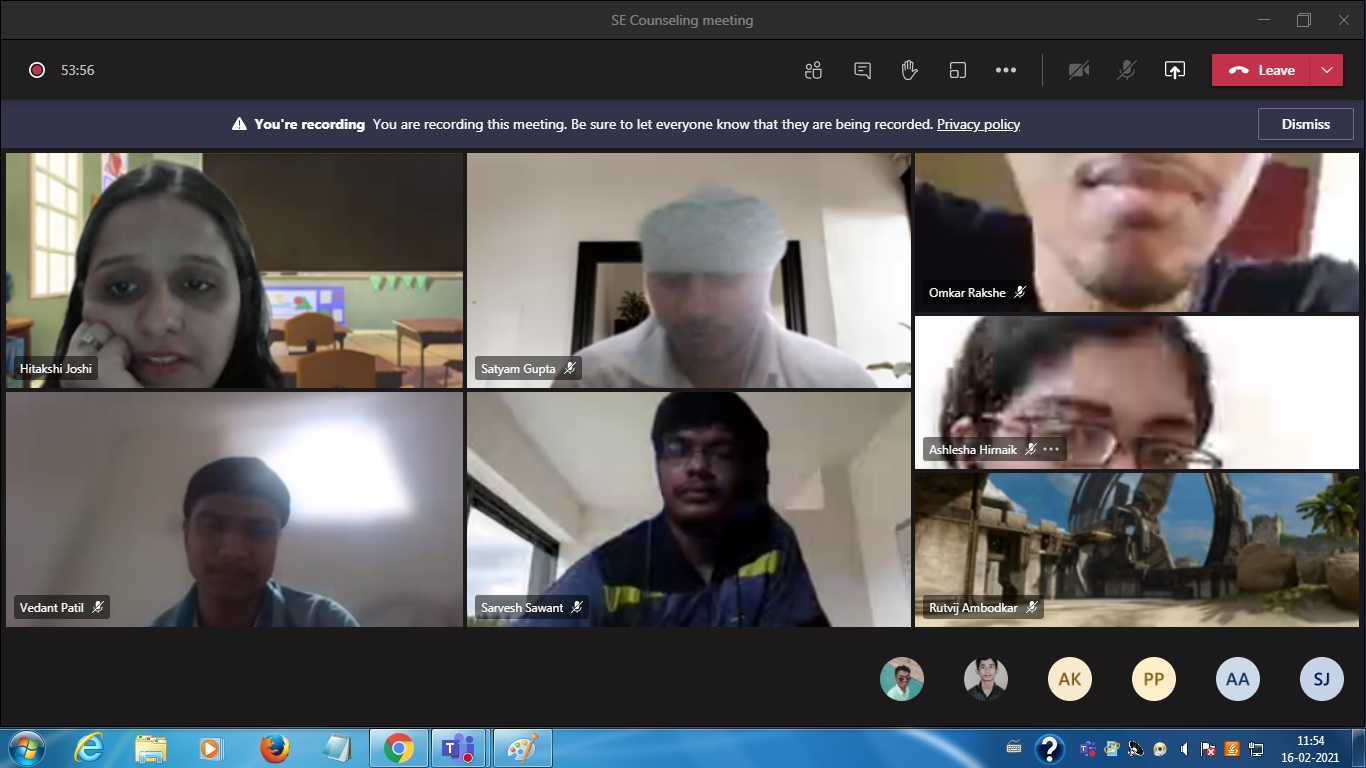Open the Privacy policy link
This screenshot has width=1366, height=768.
click(978, 124)
